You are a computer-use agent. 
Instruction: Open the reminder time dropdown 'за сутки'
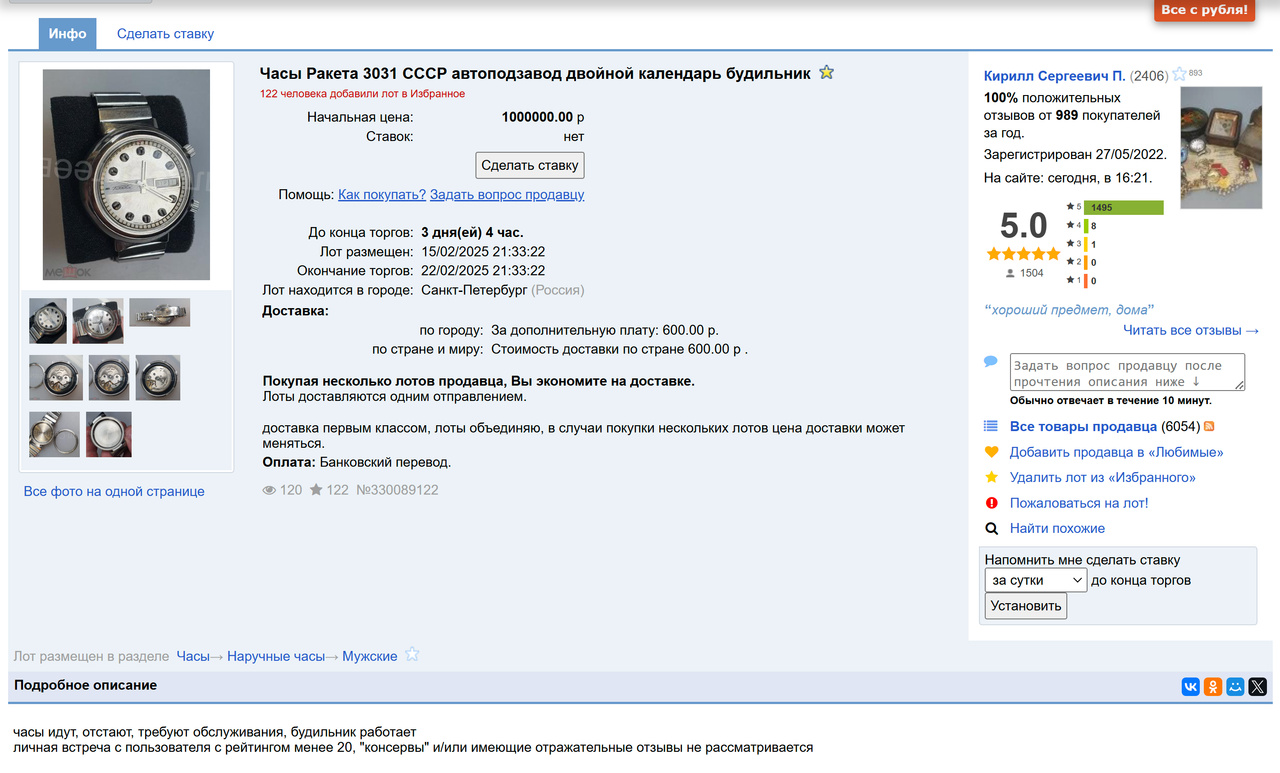[x=1035, y=580]
